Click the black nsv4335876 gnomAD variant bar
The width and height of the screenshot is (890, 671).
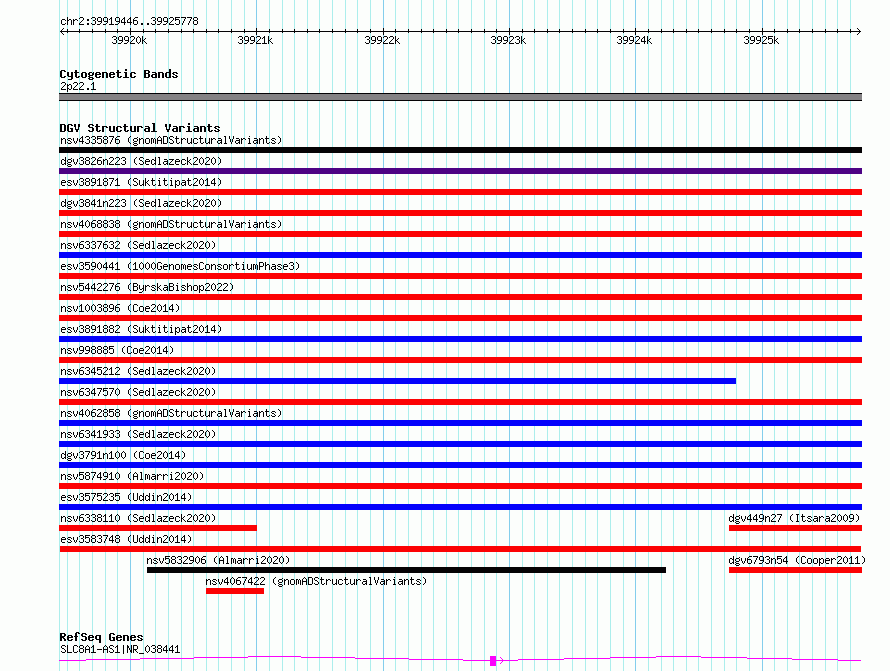tap(460, 150)
